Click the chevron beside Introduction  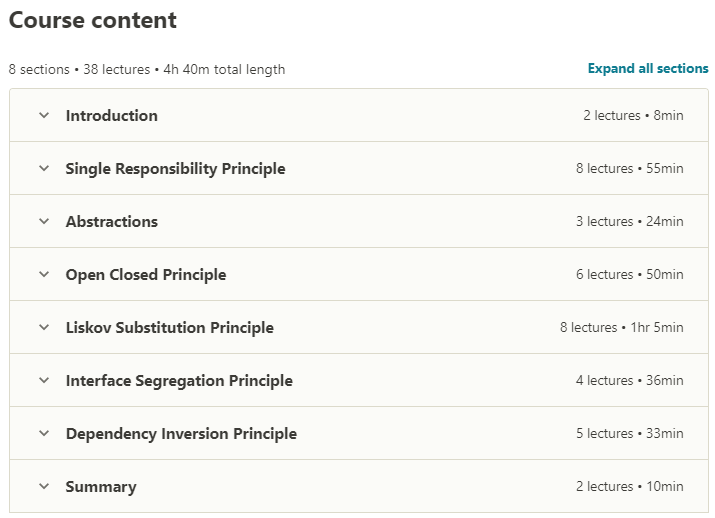(x=44, y=115)
